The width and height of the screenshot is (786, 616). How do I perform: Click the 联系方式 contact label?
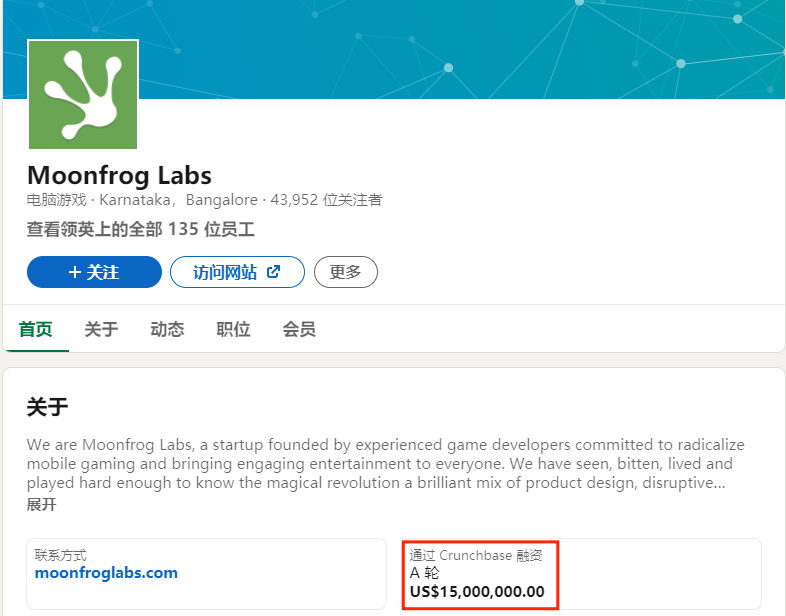point(61,555)
